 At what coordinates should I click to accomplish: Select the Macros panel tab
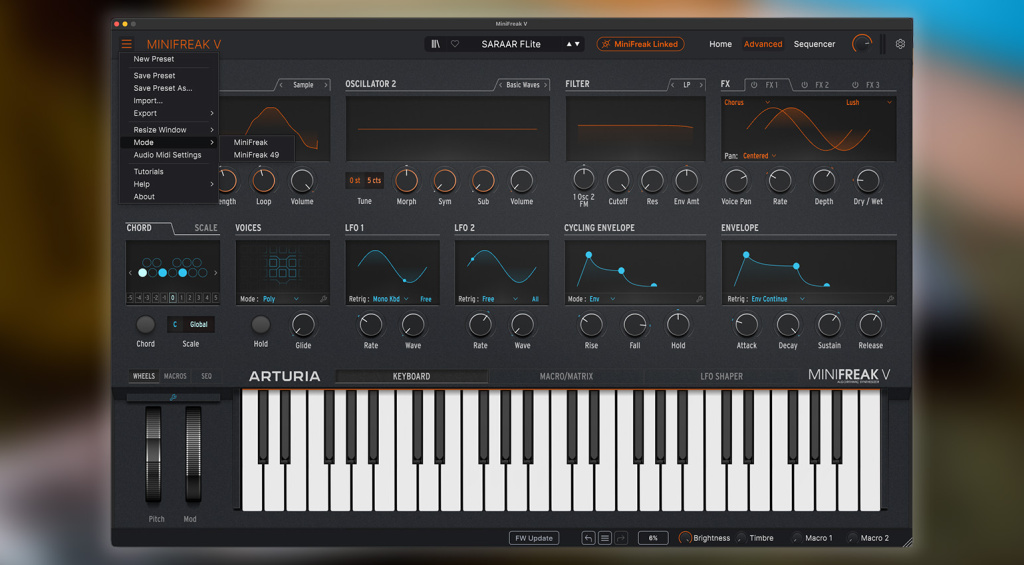pyautogui.click(x=175, y=376)
